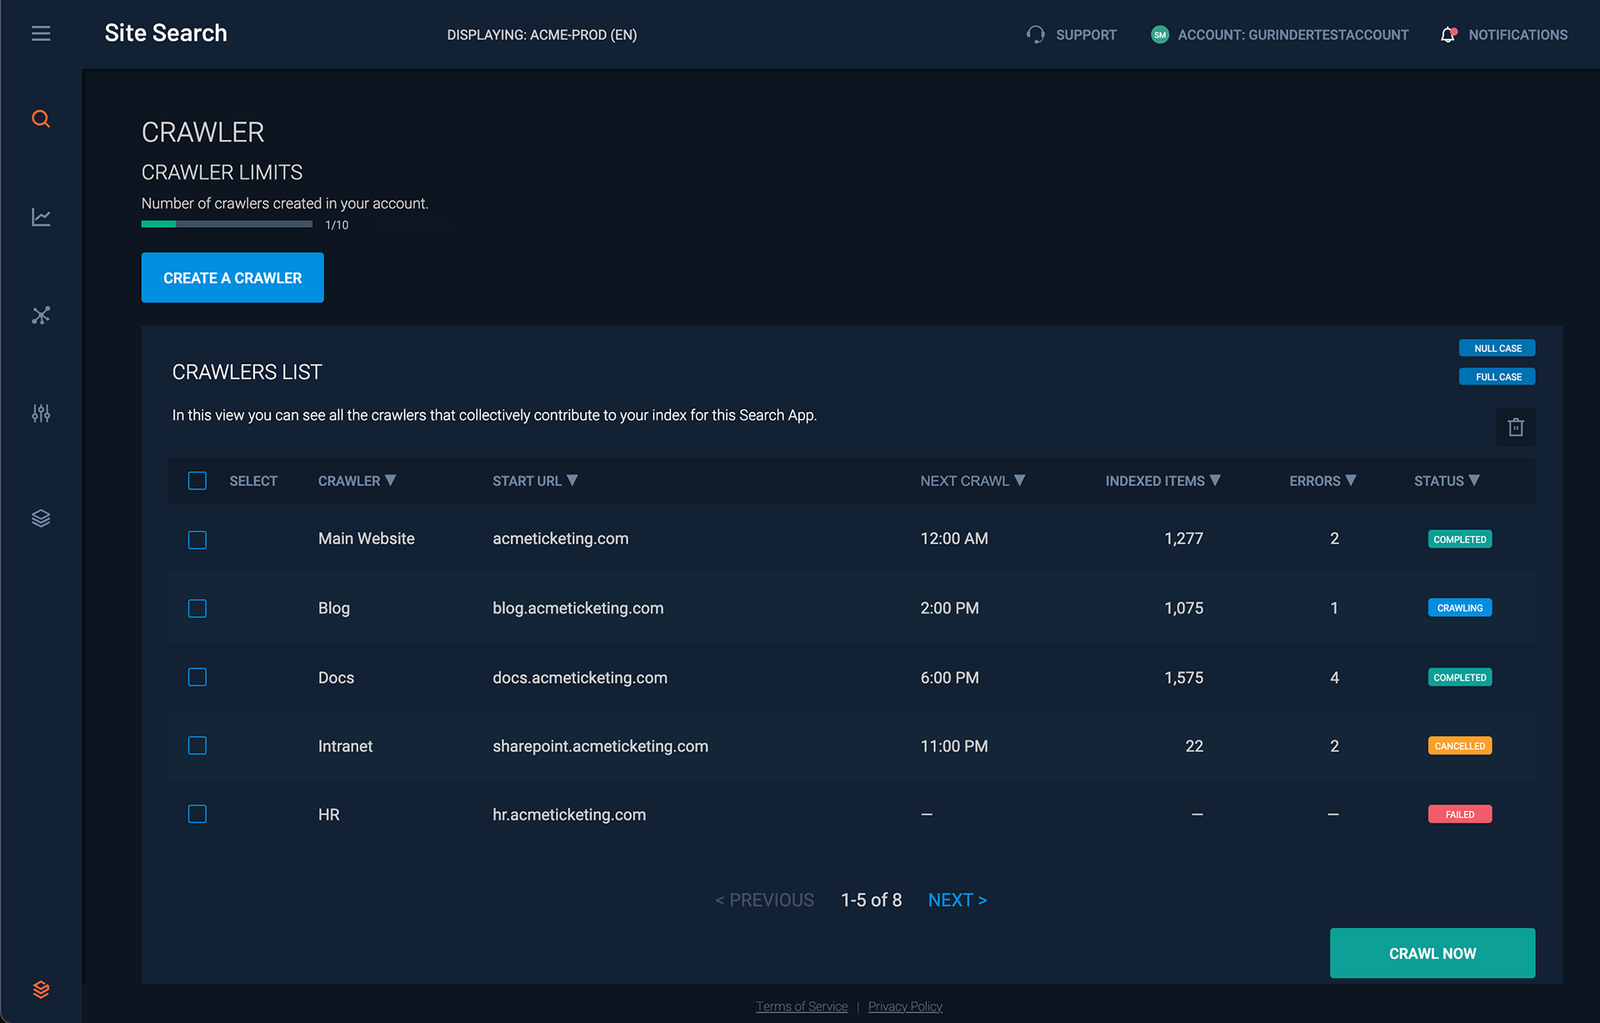Check the Intranet row checkbox
Image resolution: width=1600 pixels, height=1023 pixels.
pos(197,746)
